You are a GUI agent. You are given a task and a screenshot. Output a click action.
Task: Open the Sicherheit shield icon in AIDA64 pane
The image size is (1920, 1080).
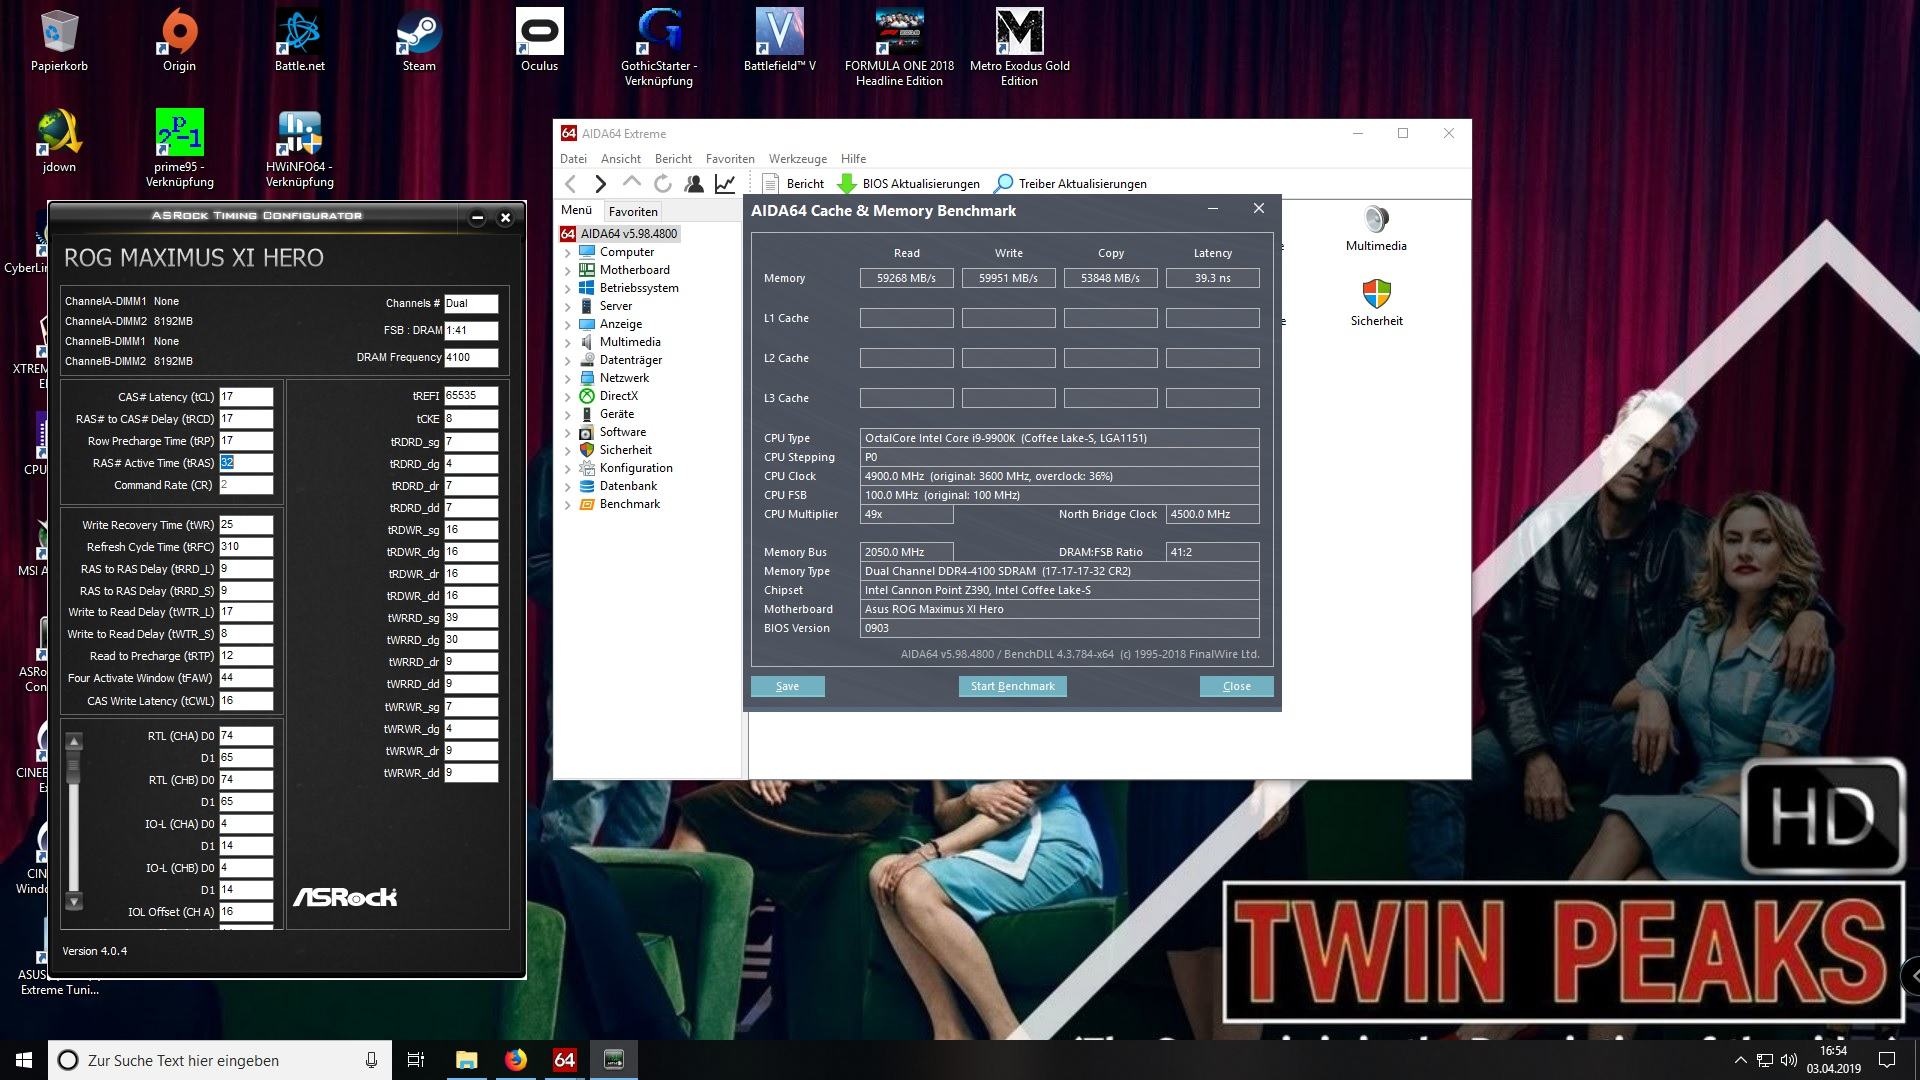(1376, 303)
